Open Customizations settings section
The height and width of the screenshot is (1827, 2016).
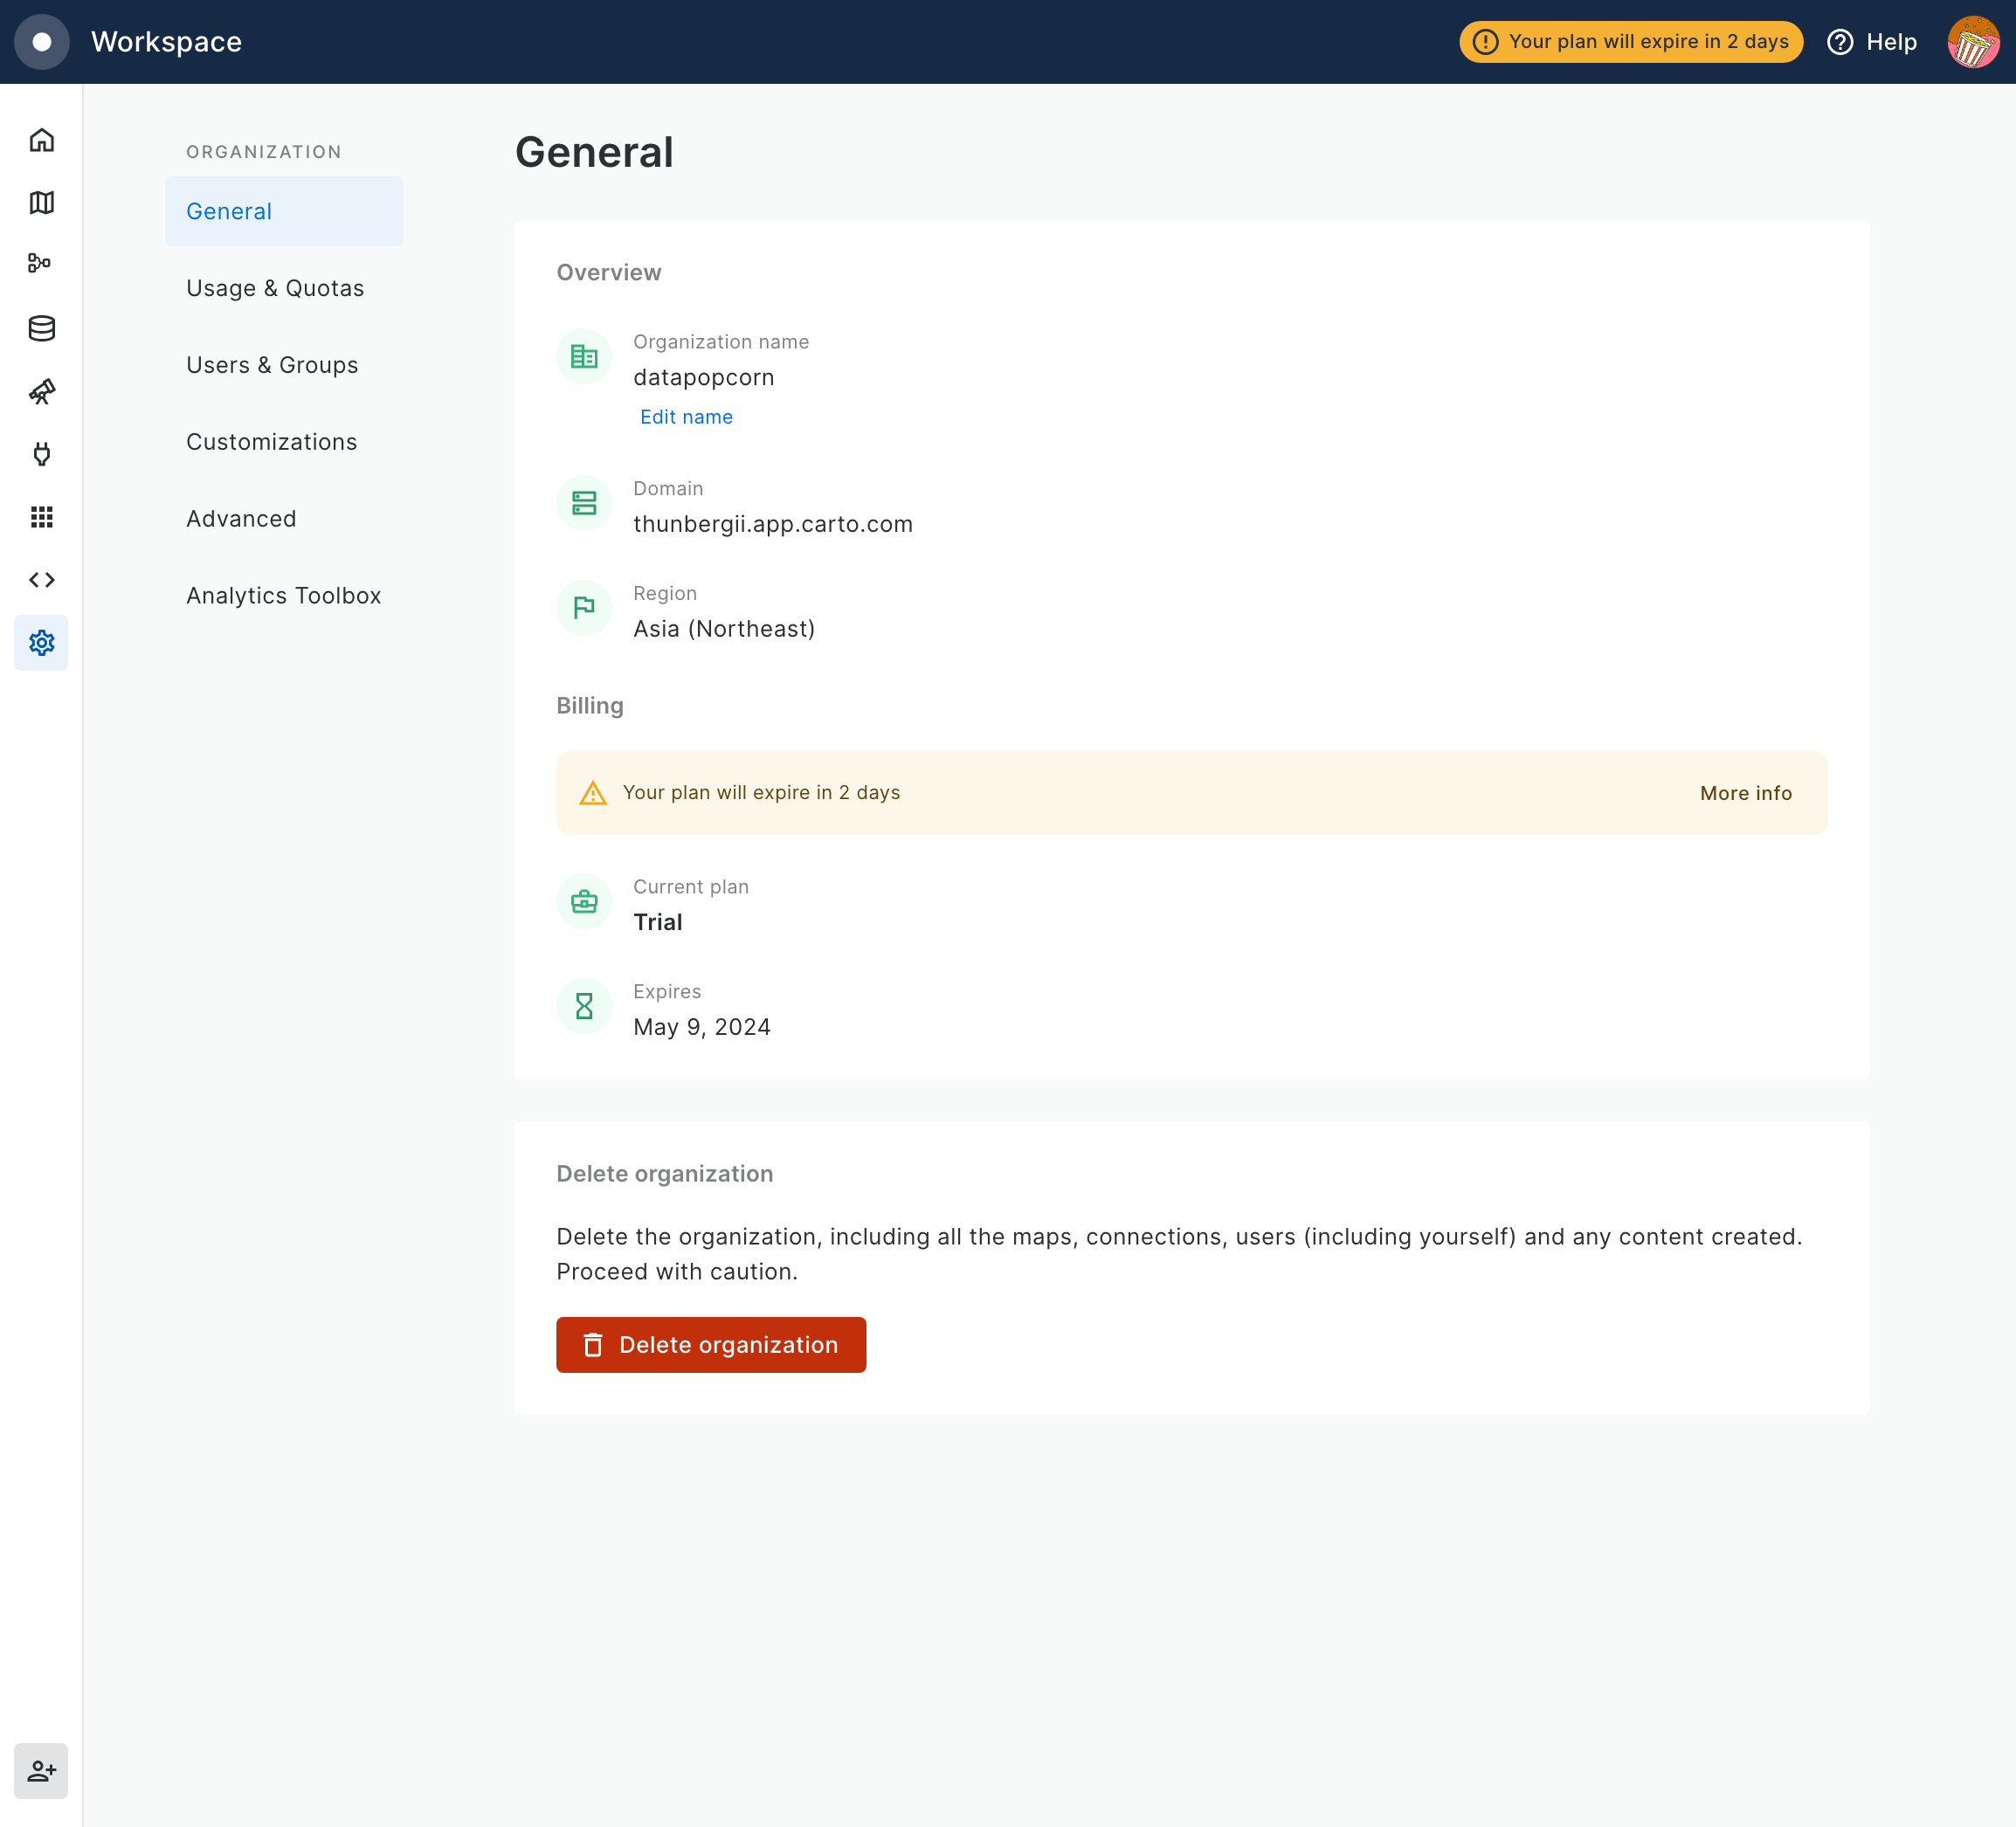point(271,442)
